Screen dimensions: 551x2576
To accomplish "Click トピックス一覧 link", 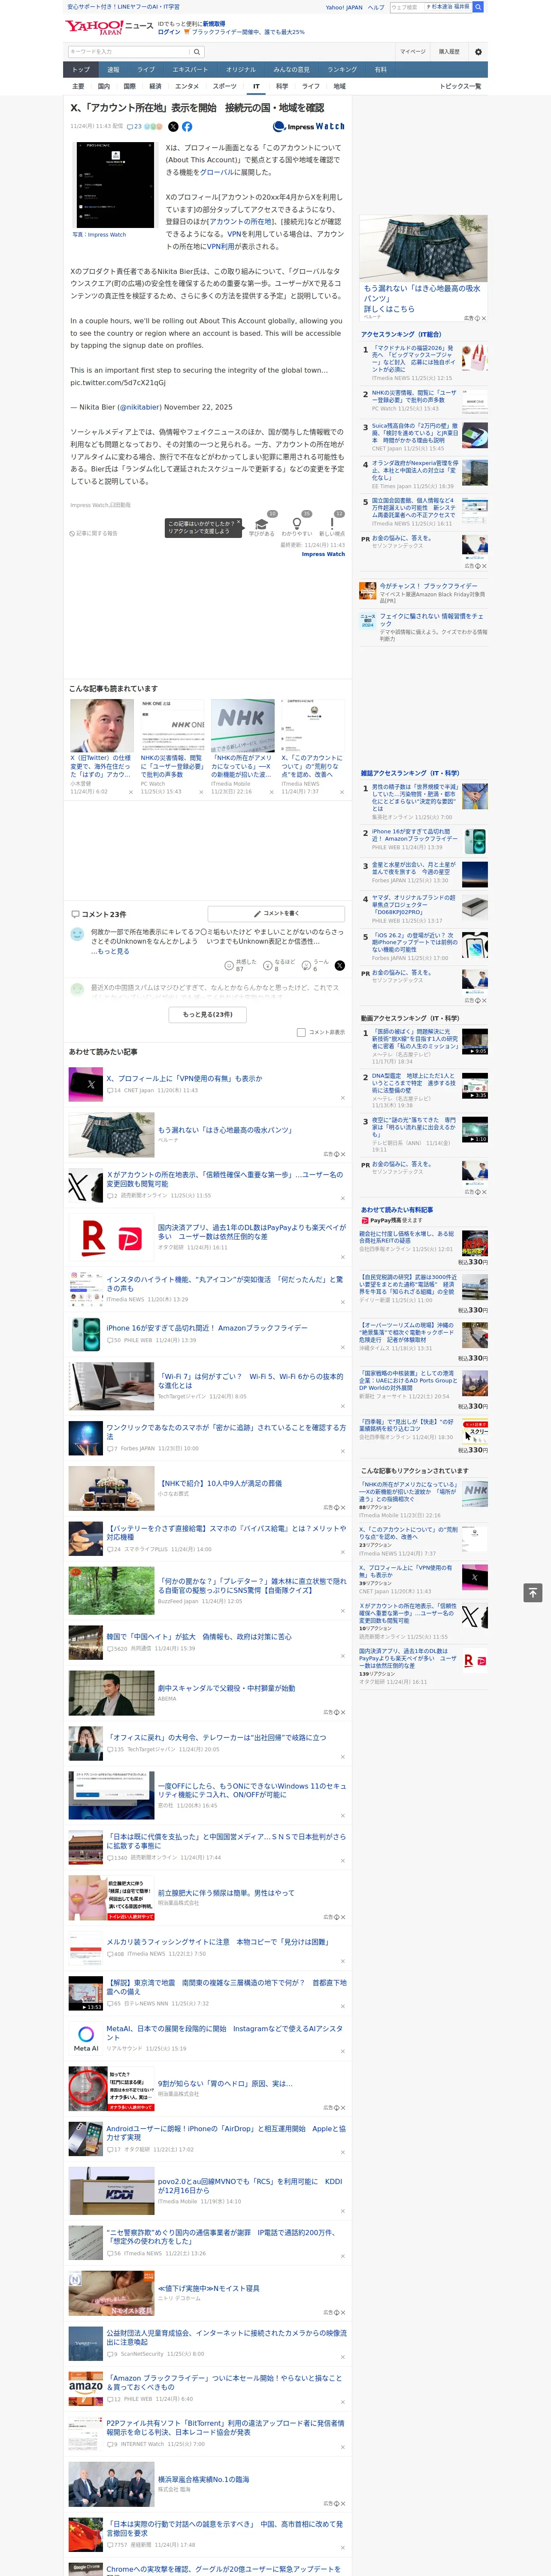I will pyautogui.click(x=460, y=86).
